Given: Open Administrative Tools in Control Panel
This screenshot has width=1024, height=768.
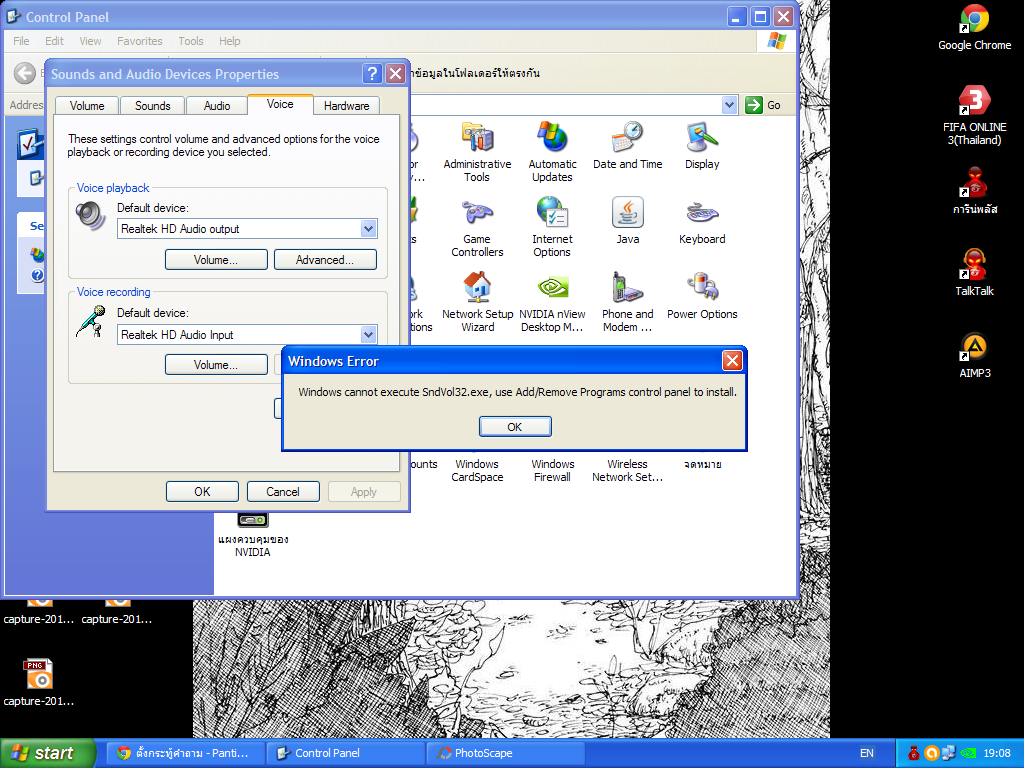Looking at the screenshot, I should pos(477,152).
